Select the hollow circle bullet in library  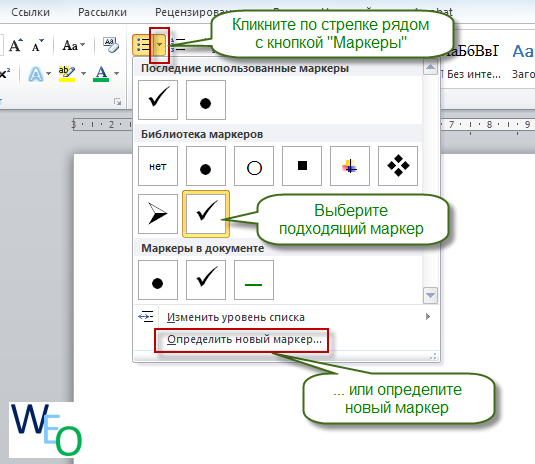click(x=254, y=166)
